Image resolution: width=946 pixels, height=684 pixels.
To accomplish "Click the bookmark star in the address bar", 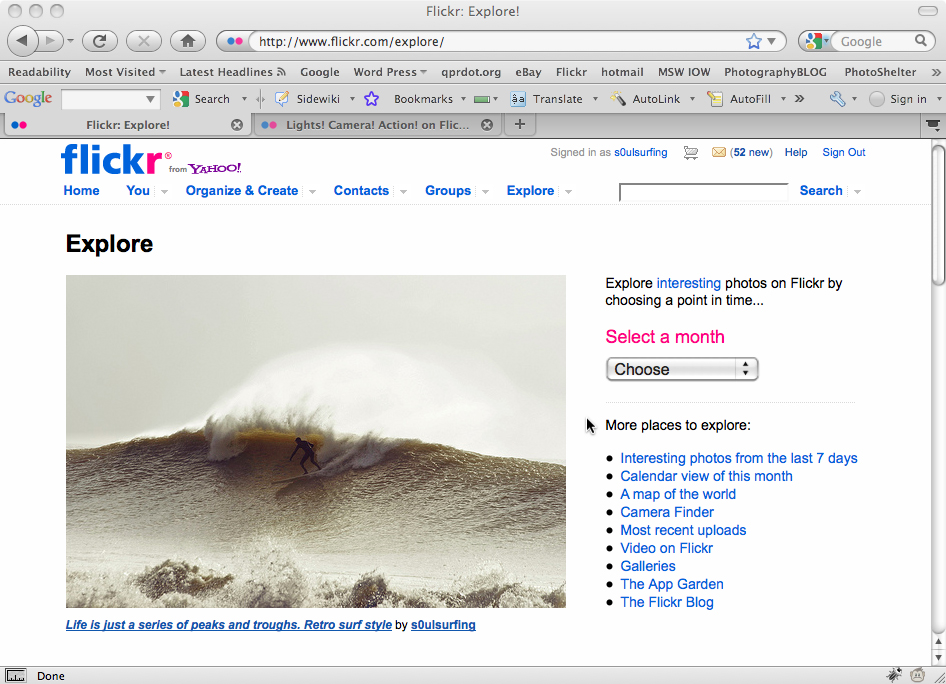I will click(x=754, y=41).
